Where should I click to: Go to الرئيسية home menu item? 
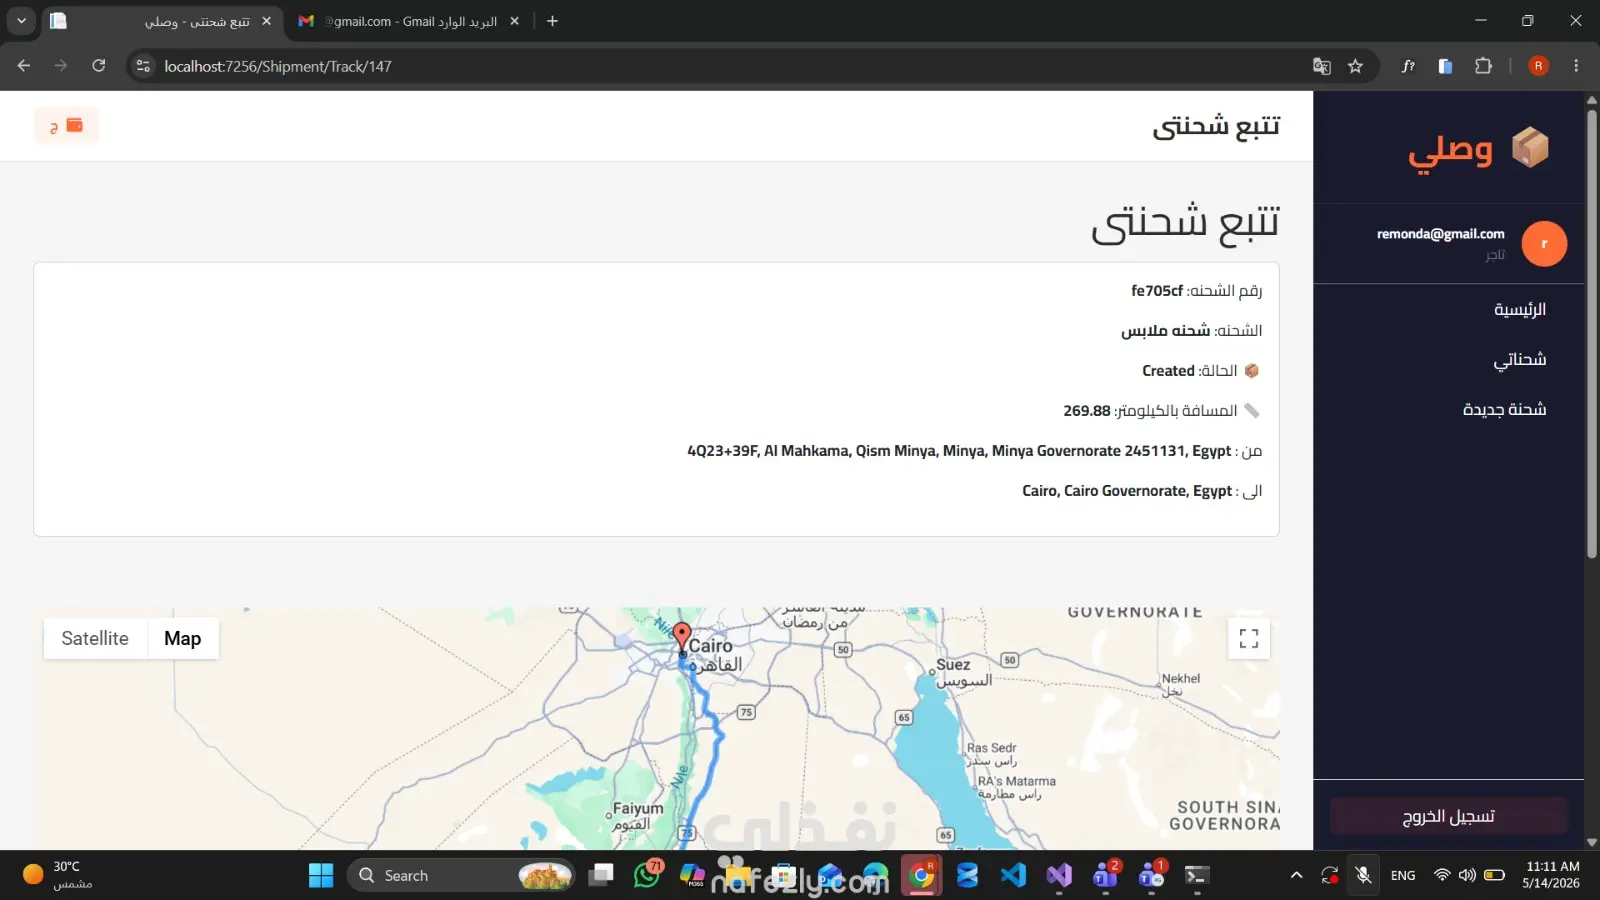pyautogui.click(x=1520, y=309)
